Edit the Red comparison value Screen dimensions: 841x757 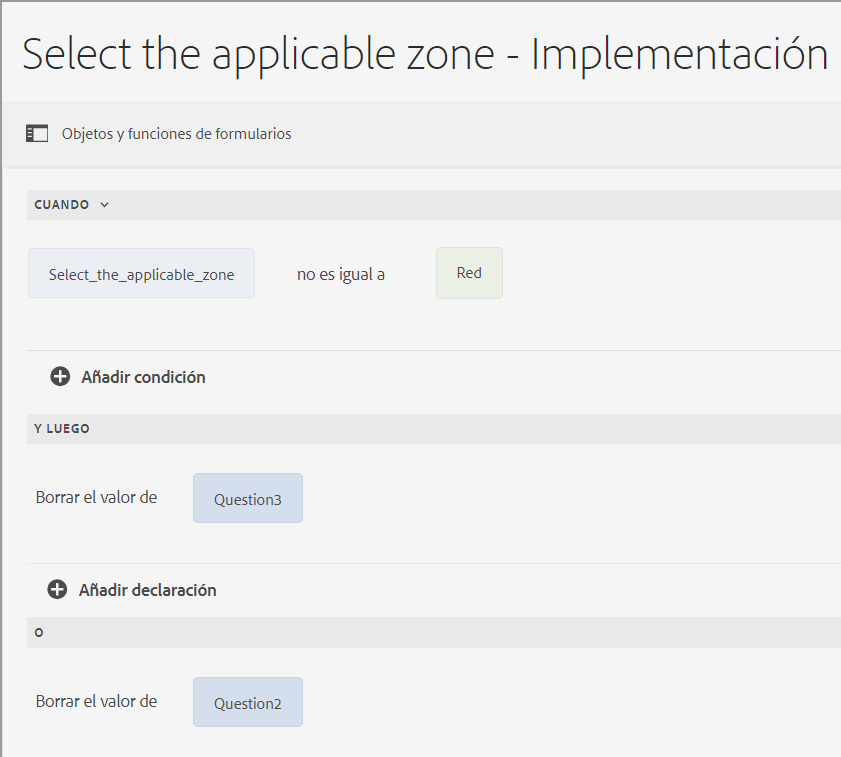[x=469, y=273]
